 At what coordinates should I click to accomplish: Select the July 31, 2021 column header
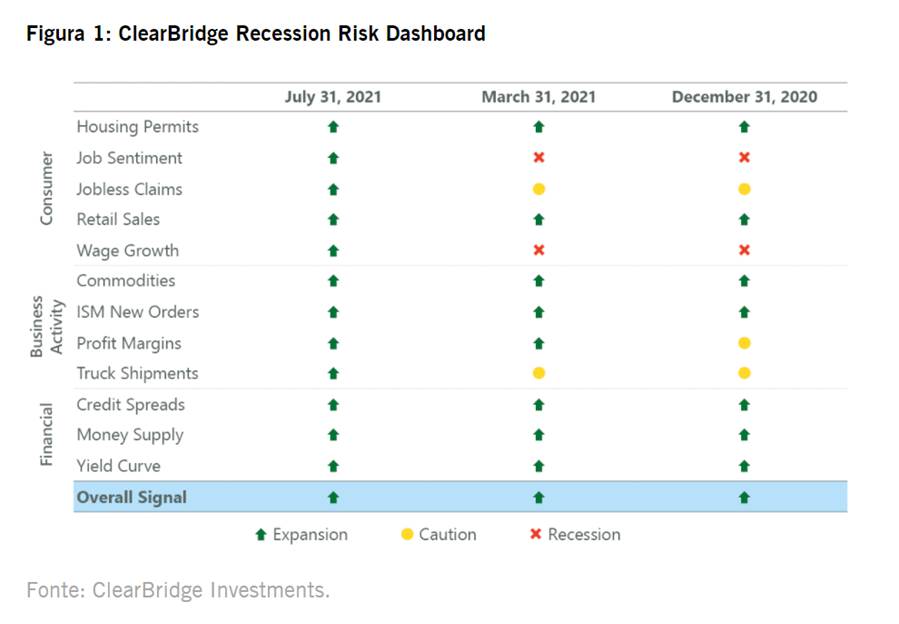pyautogui.click(x=334, y=97)
